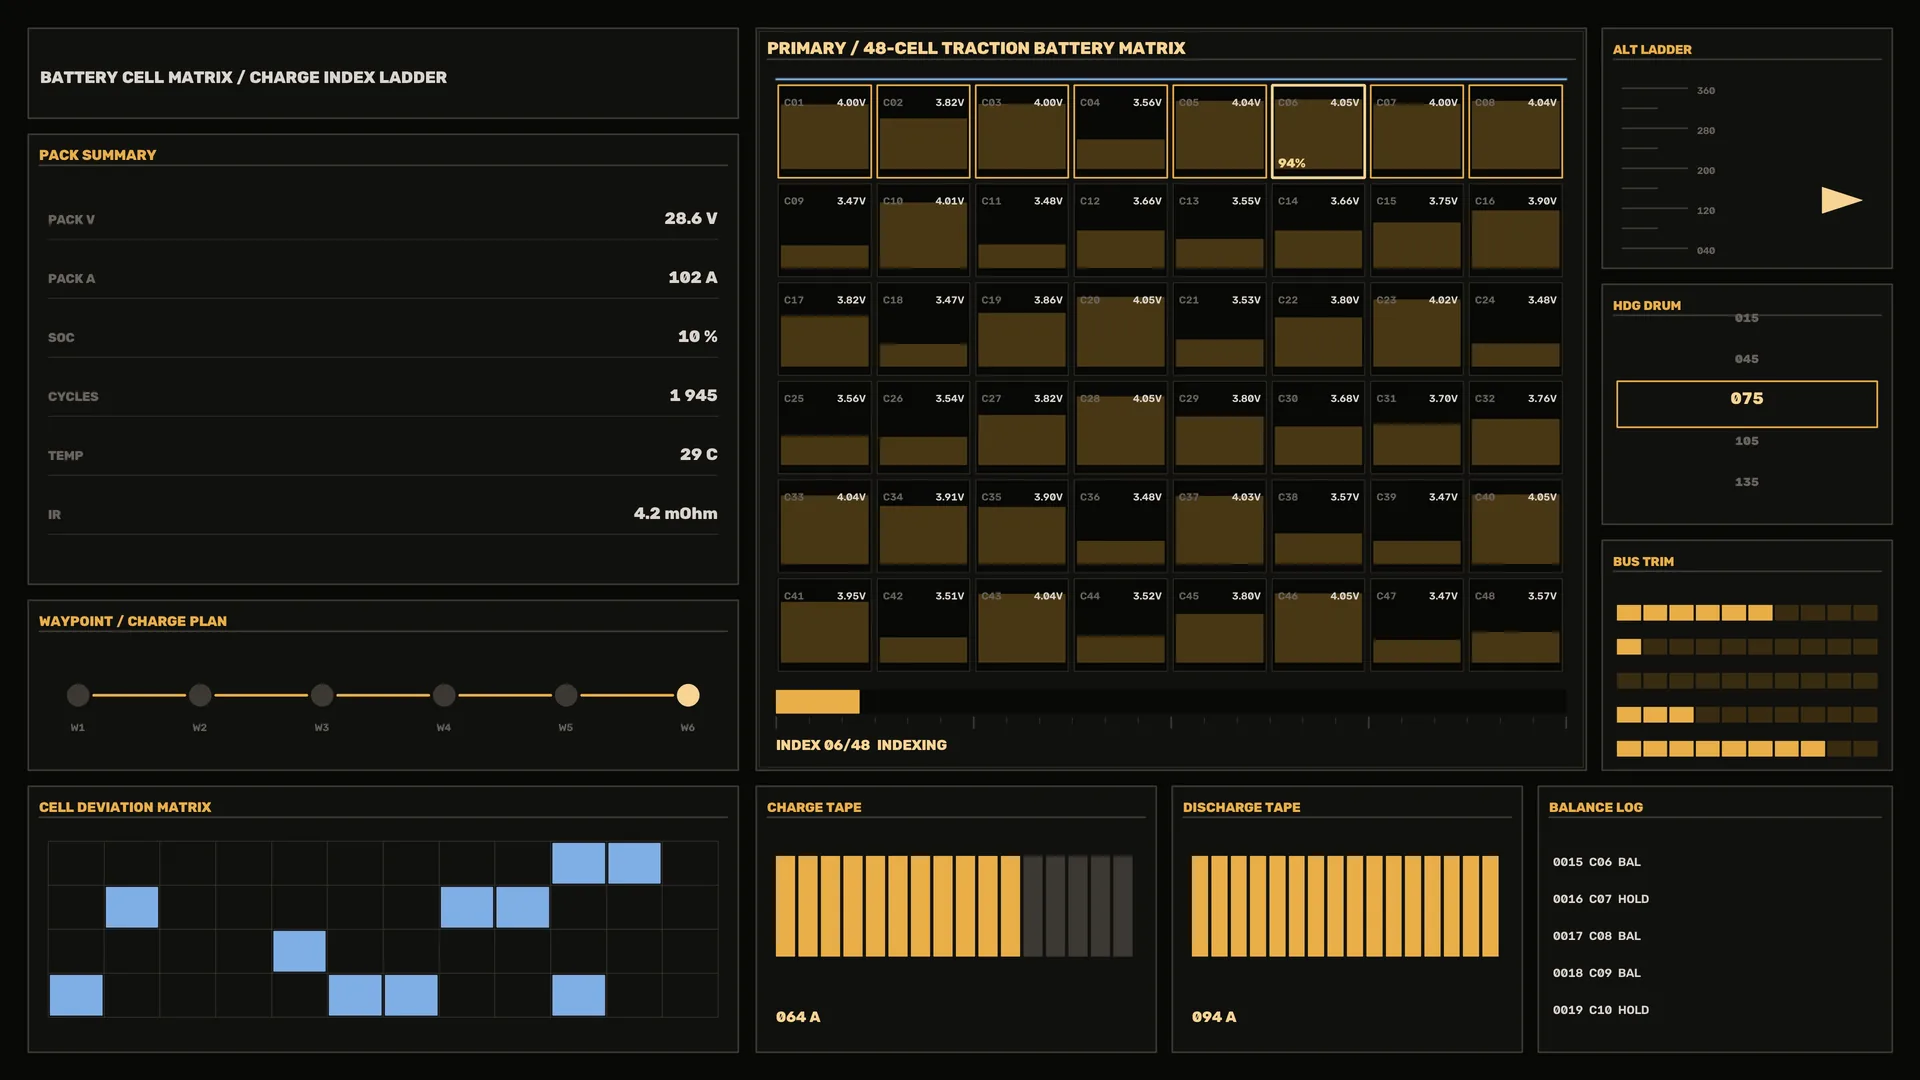
Task: Select cell C41 tile at 3.95V
Action: pyautogui.click(x=824, y=625)
